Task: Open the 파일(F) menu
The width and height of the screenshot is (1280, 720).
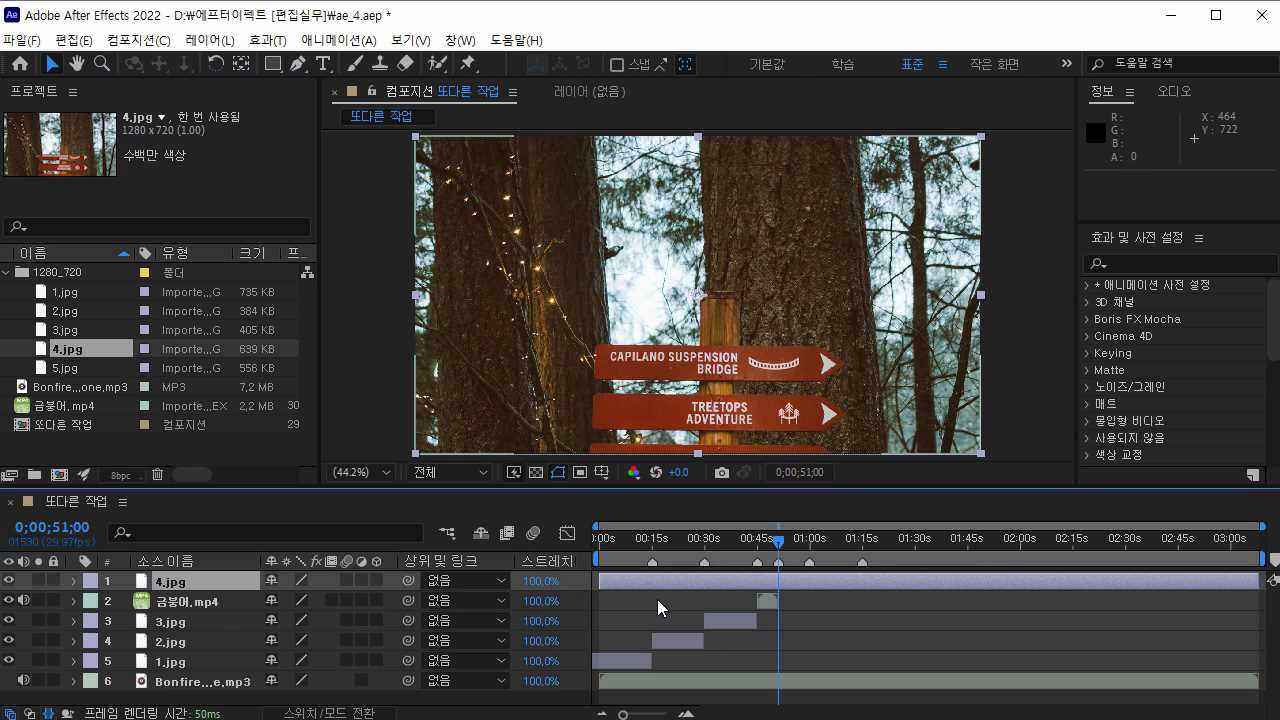Action: (x=21, y=40)
